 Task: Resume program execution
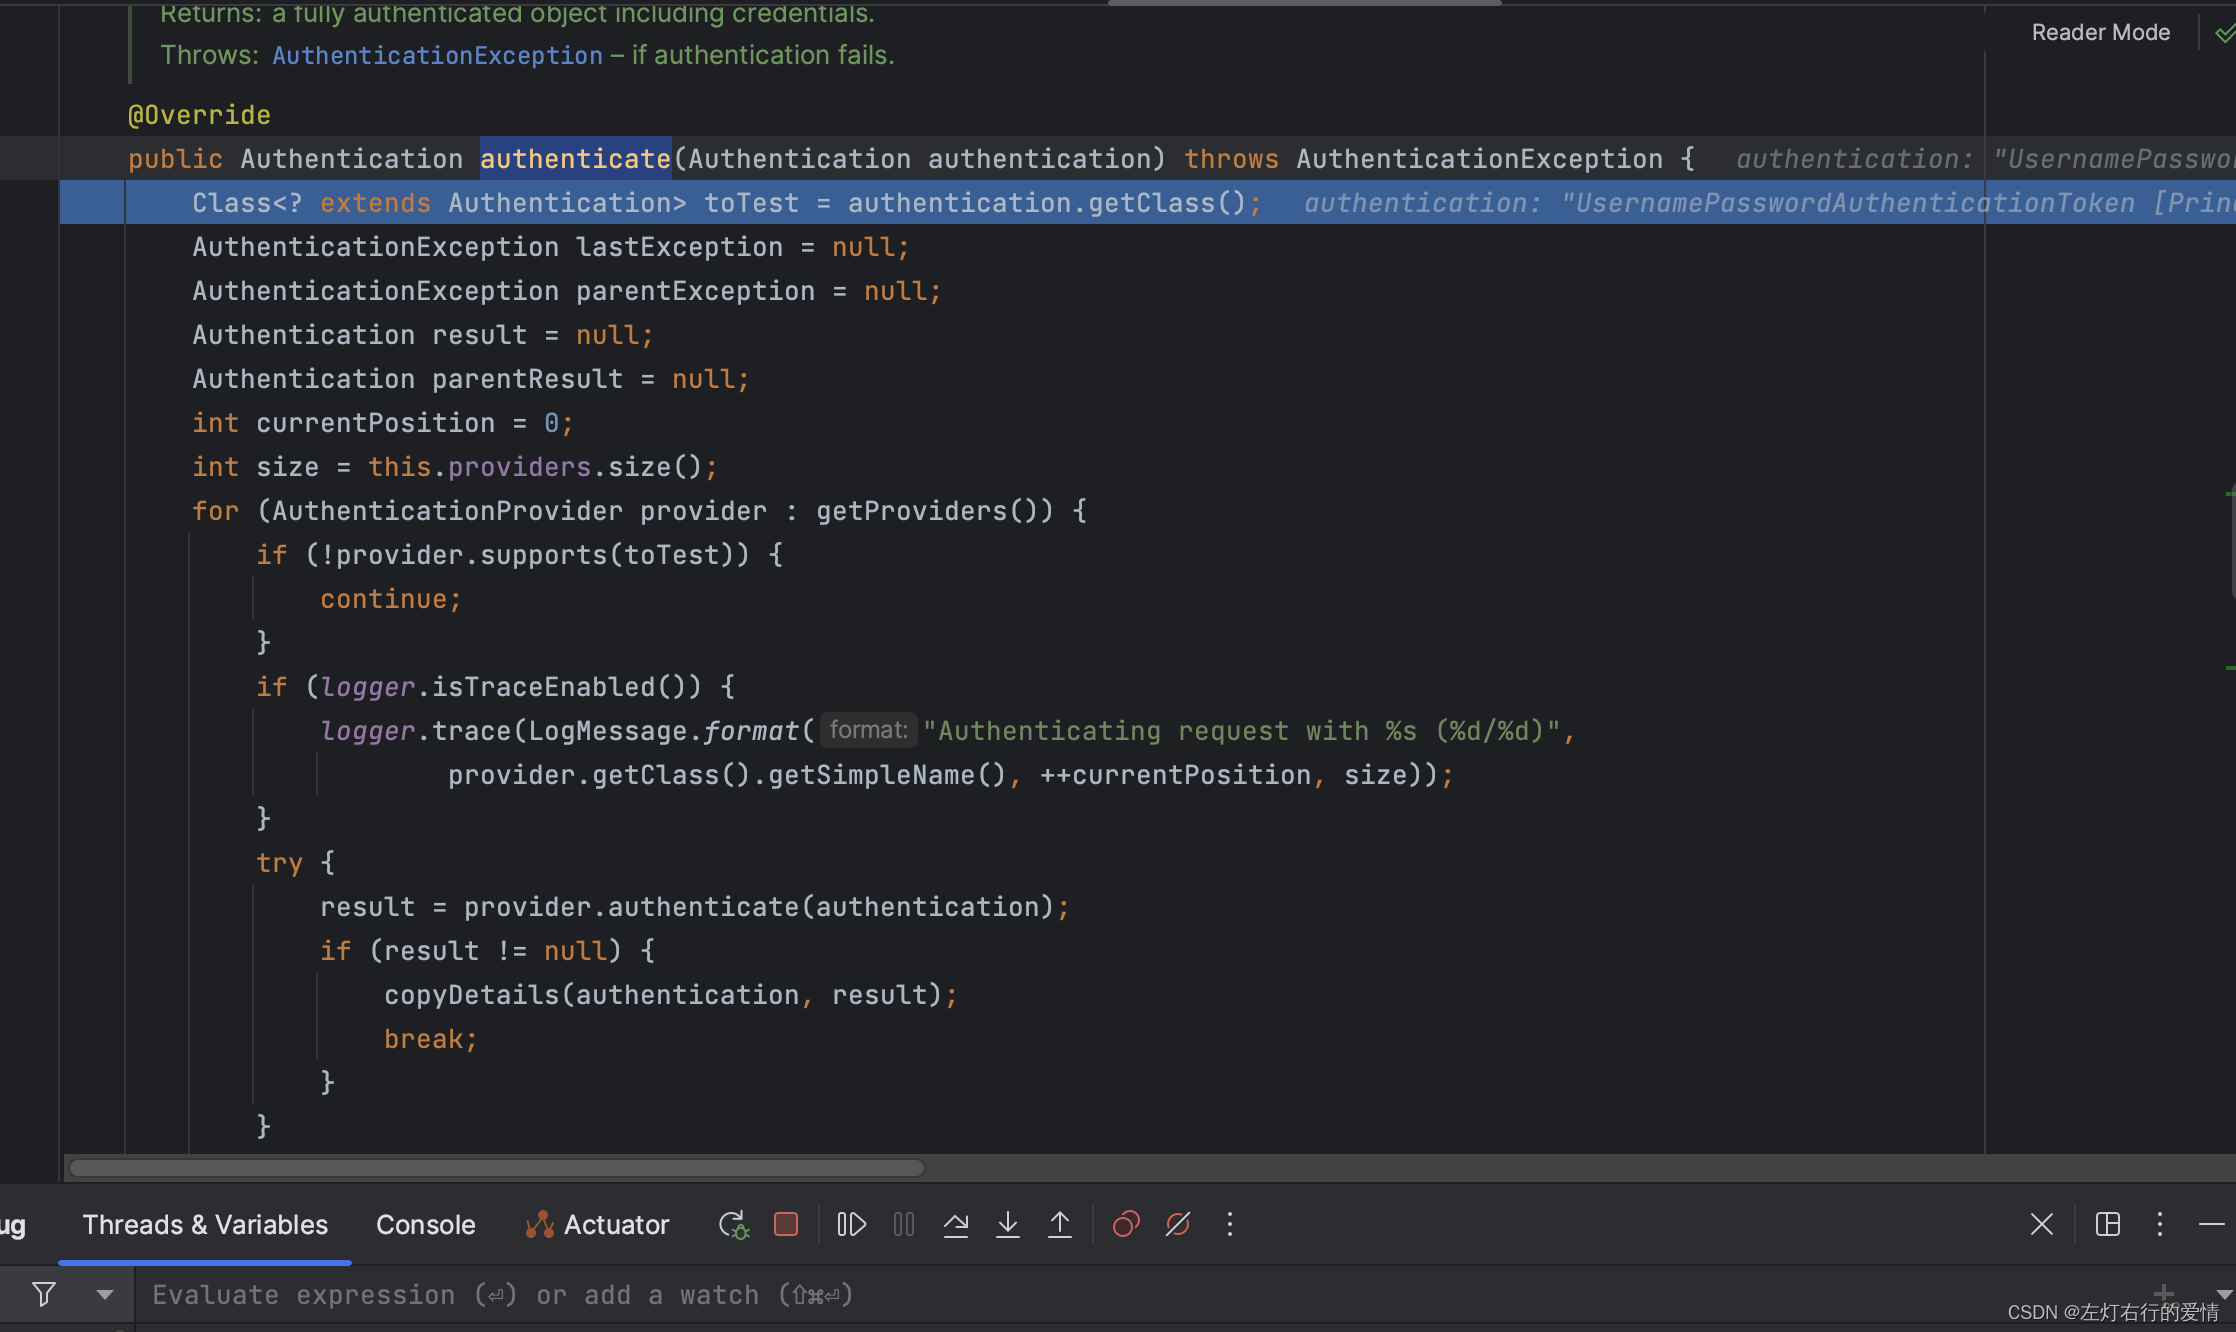[851, 1225]
